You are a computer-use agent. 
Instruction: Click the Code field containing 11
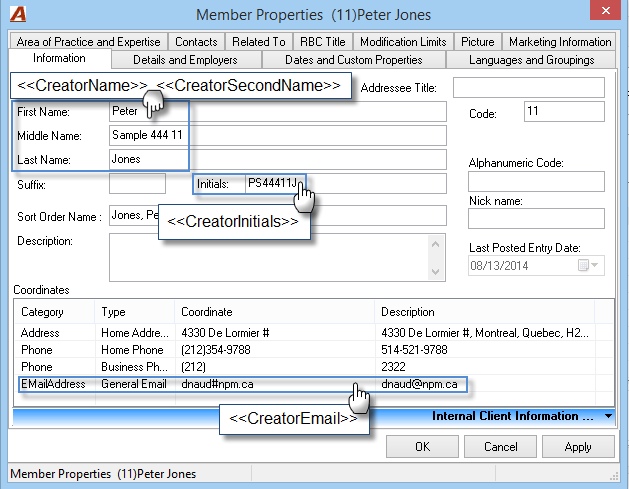click(x=564, y=112)
